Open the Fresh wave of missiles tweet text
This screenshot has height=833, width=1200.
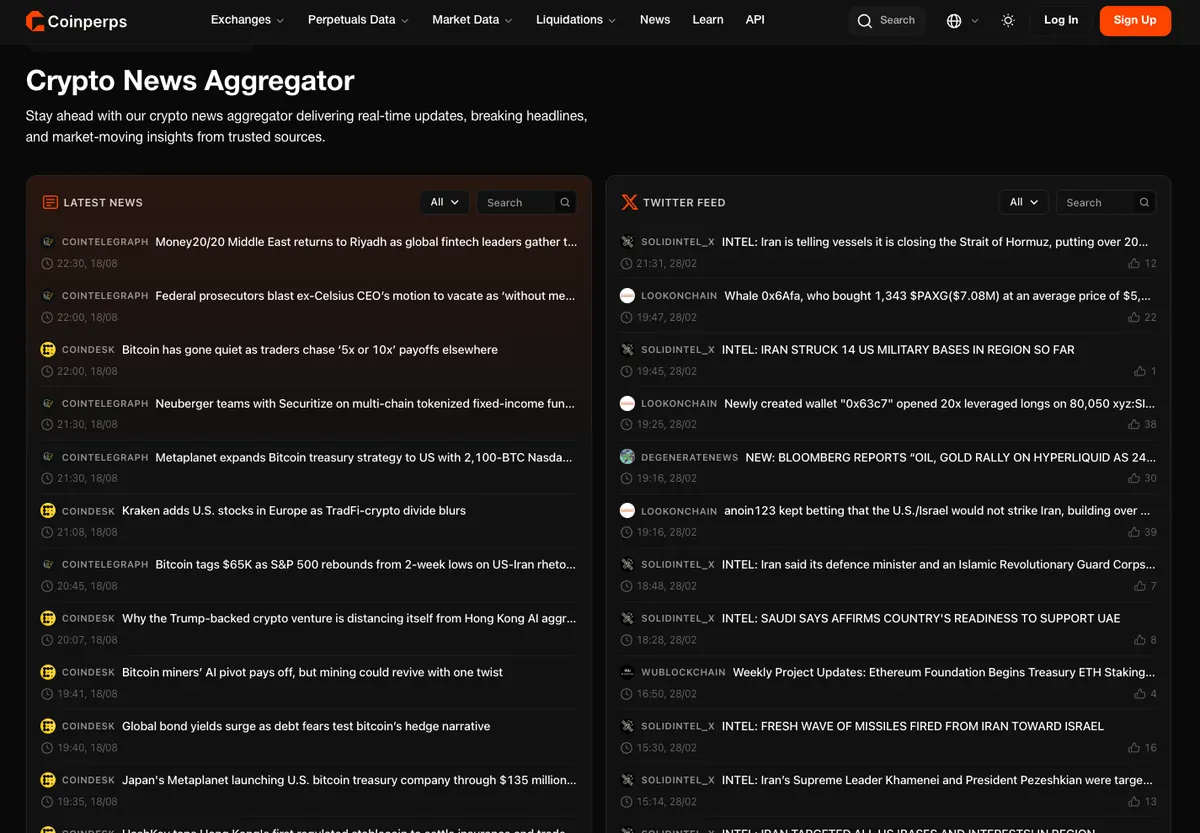913,726
